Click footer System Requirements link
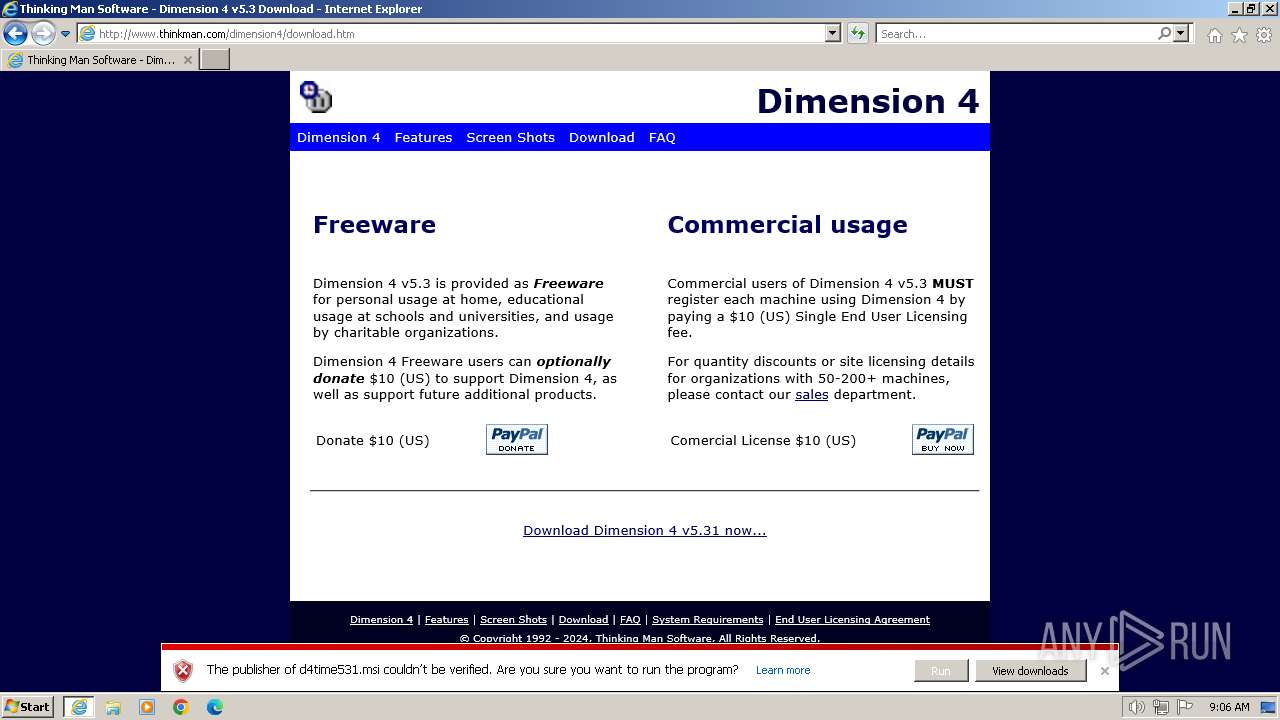The width and height of the screenshot is (1280, 720). (707, 619)
